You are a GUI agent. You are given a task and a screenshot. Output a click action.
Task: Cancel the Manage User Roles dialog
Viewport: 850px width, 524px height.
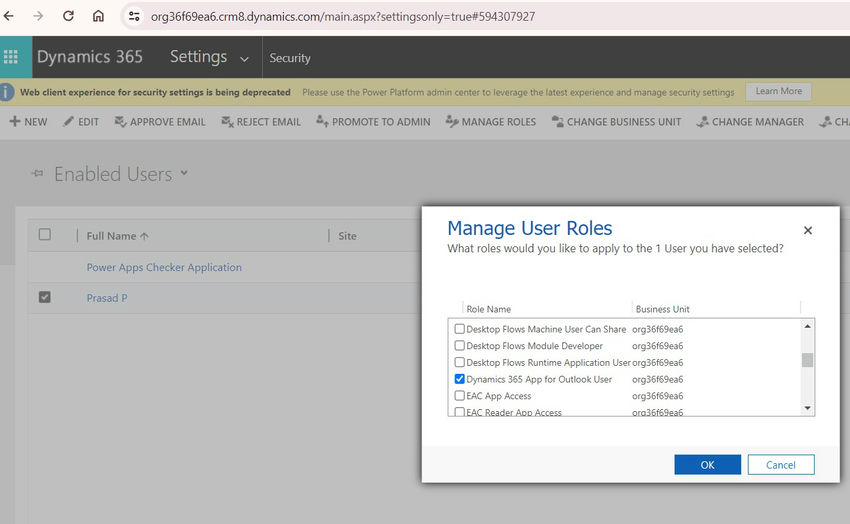[781, 464]
